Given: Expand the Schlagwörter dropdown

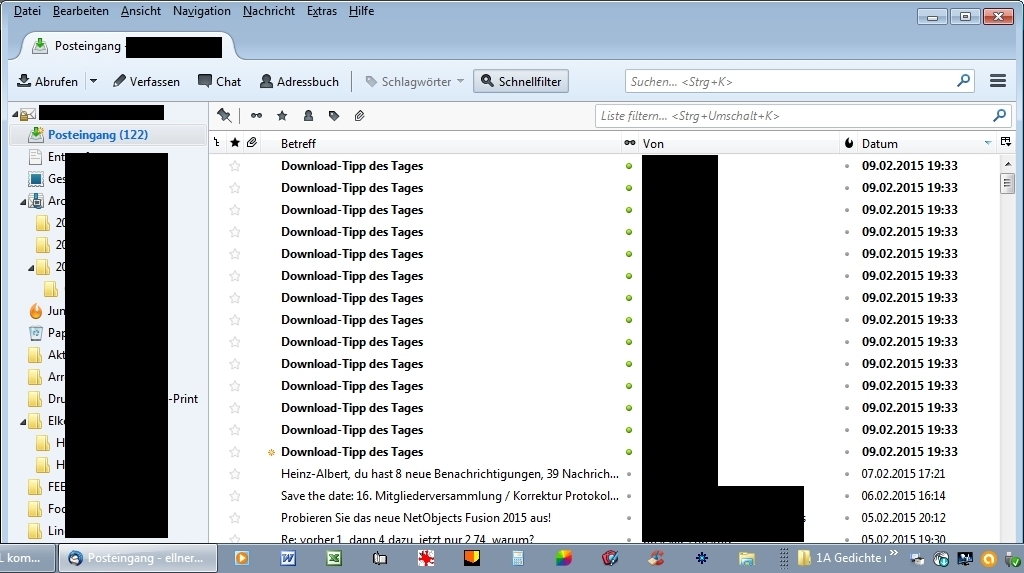Looking at the screenshot, I should pos(460,81).
